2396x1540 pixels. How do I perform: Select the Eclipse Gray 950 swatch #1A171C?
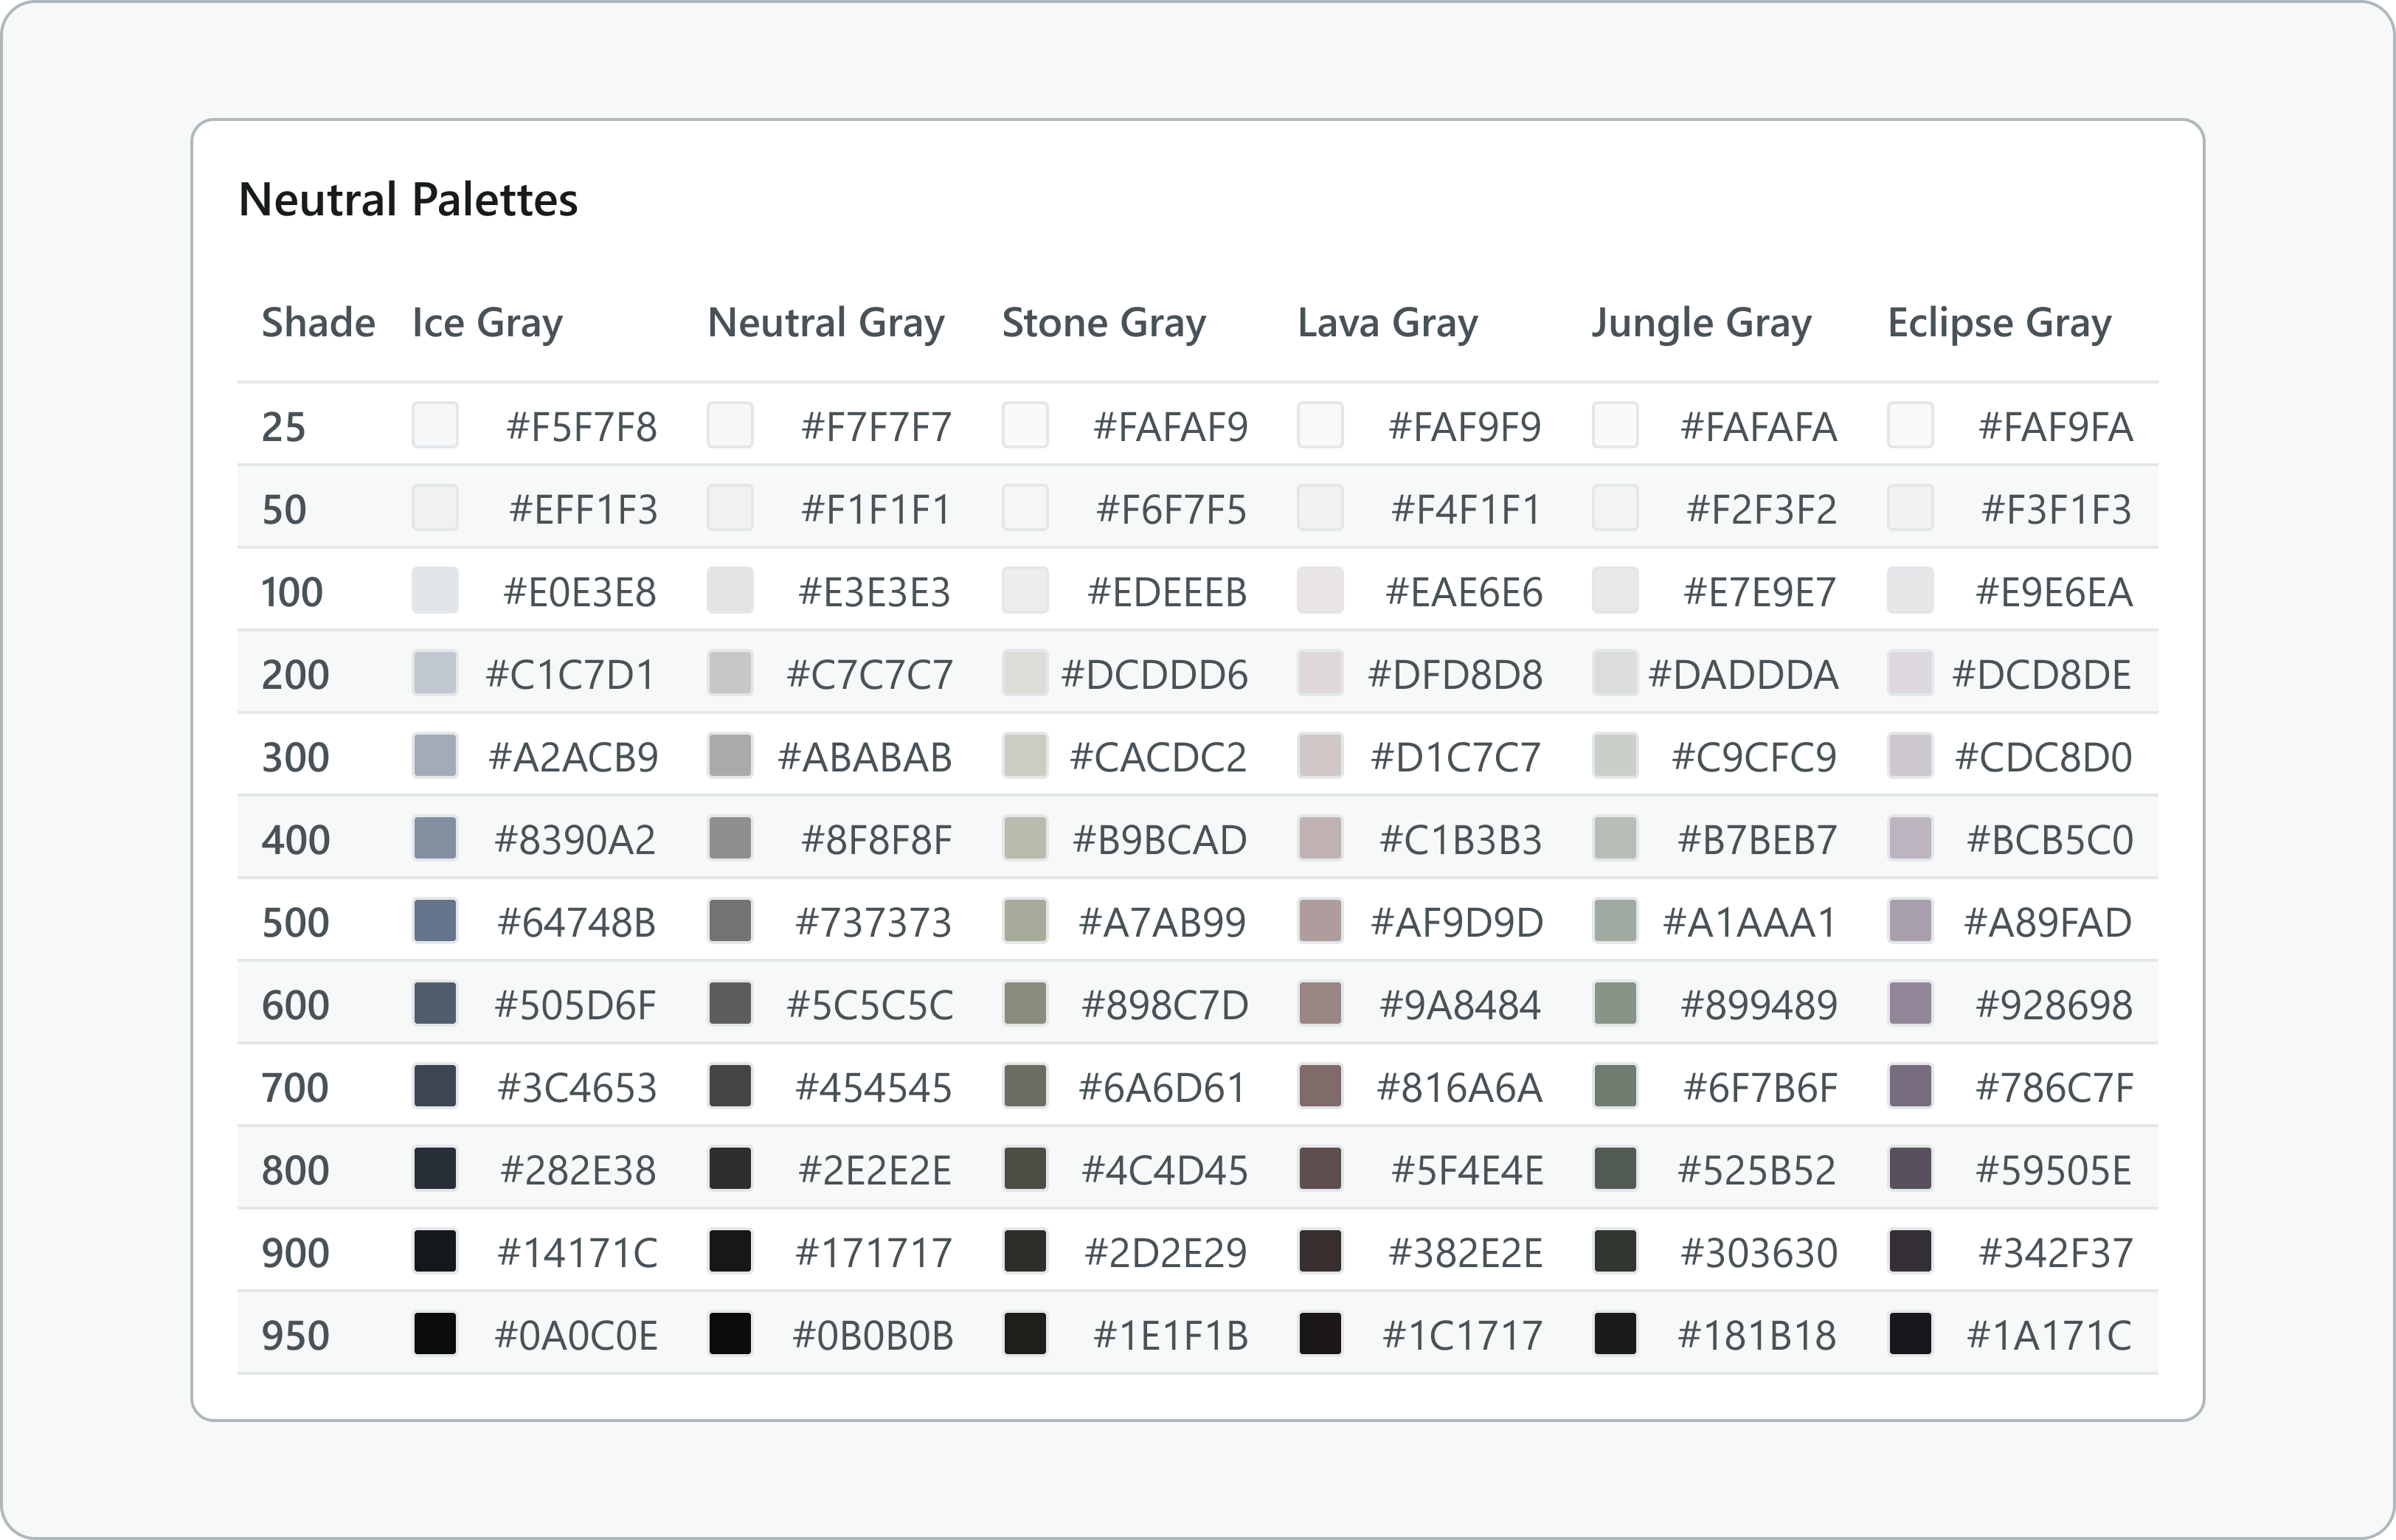pos(1910,1334)
